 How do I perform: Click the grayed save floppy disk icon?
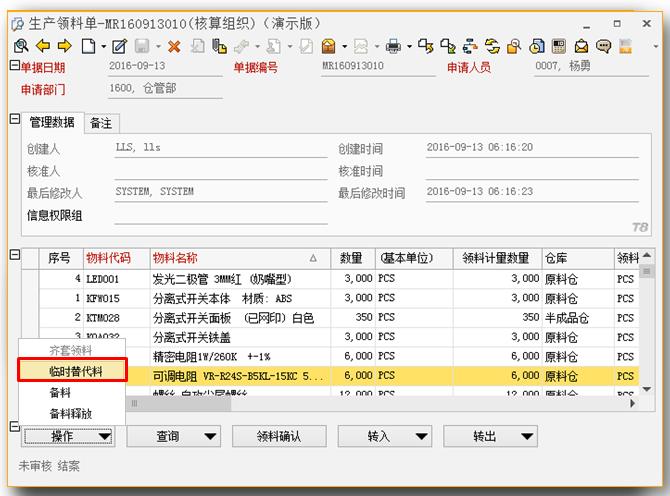pyautogui.click(x=142, y=46)
